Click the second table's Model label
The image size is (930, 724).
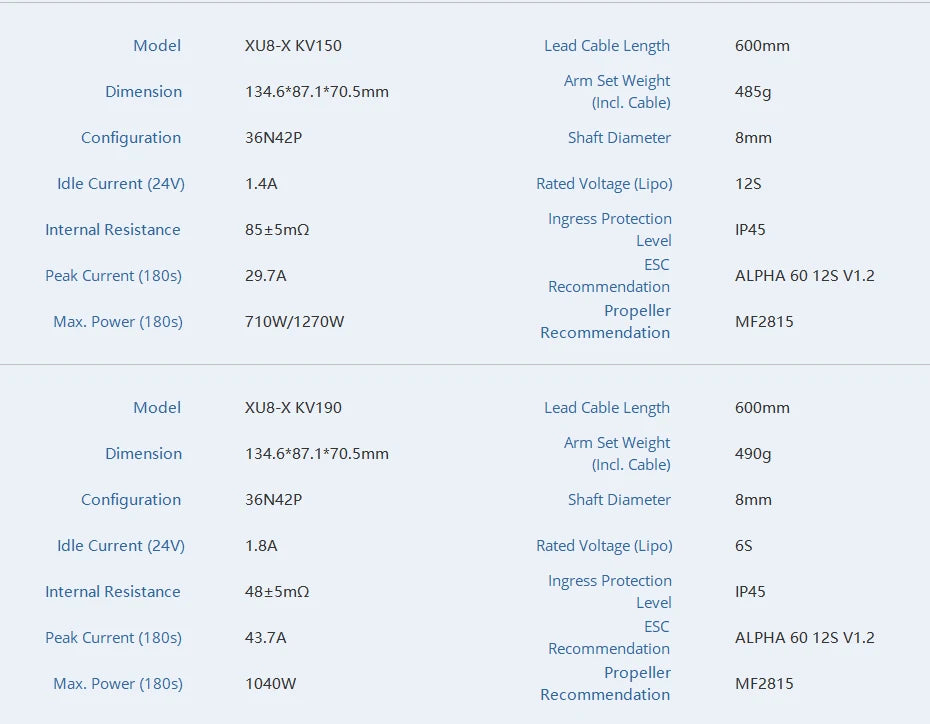point(157,408)
